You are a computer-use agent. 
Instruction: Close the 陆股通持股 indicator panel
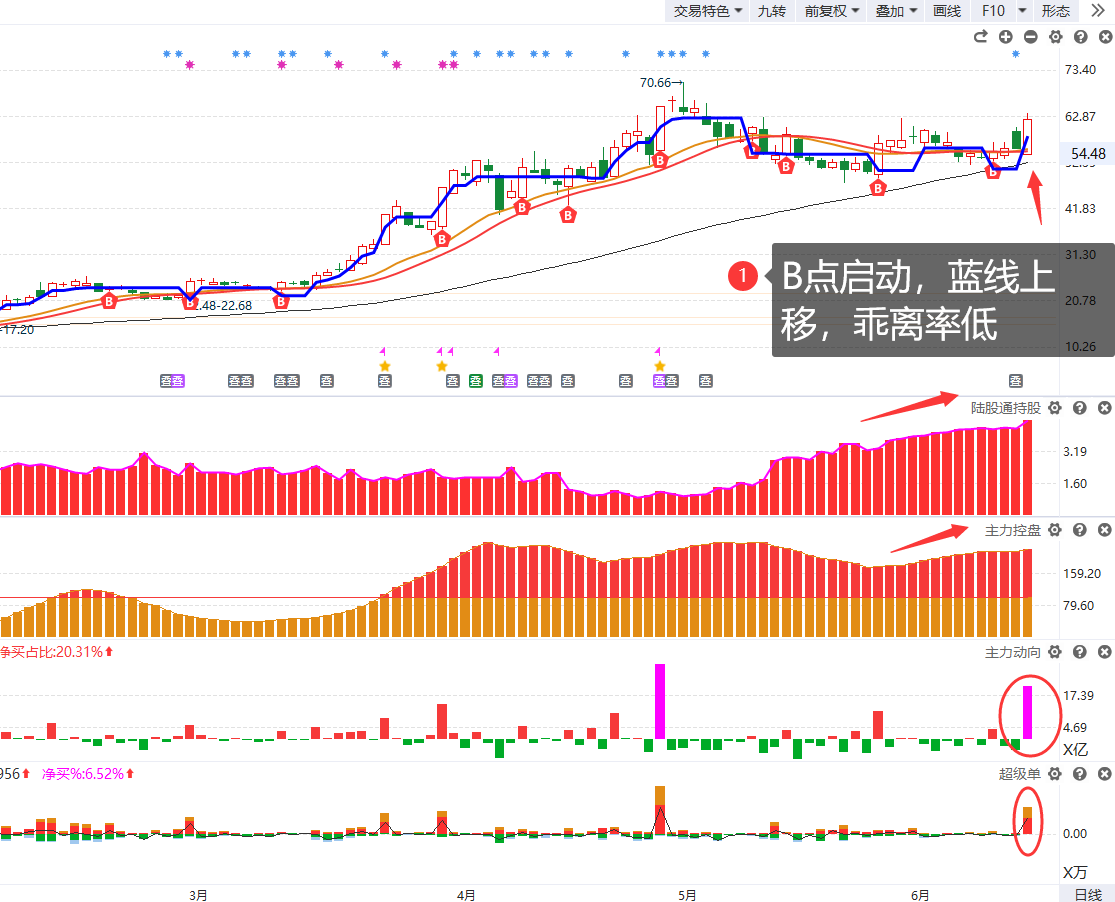pyautogui.click(x=1104, y=408)
